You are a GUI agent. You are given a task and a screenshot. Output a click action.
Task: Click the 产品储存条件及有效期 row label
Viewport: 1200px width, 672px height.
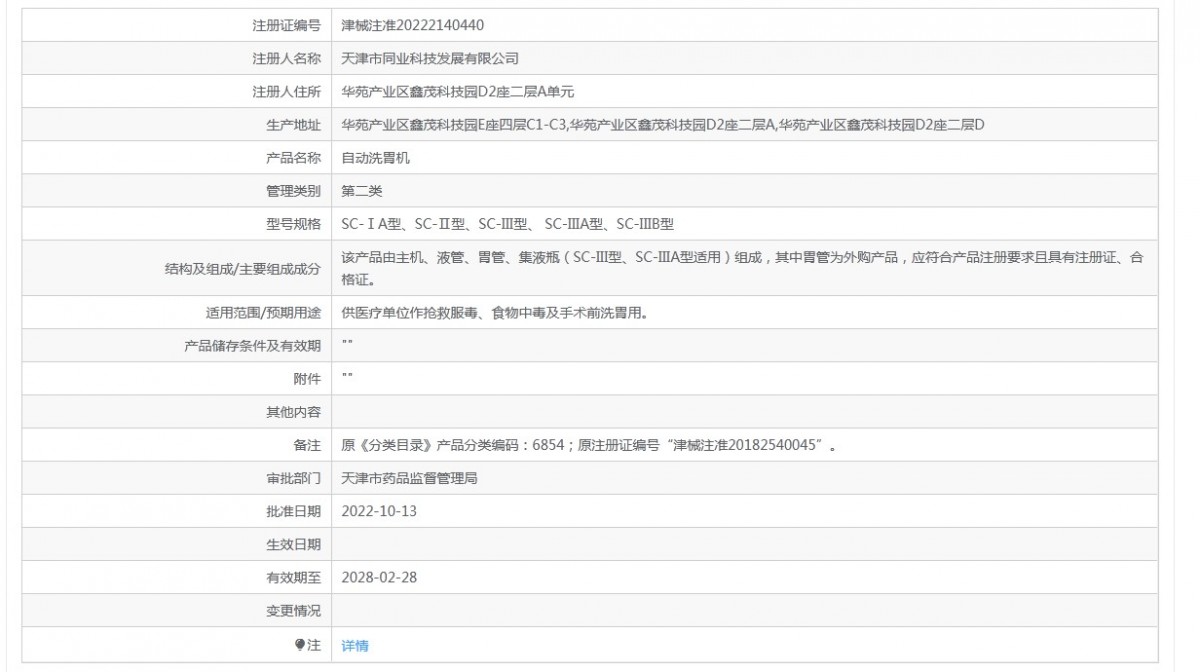point(253,346)
